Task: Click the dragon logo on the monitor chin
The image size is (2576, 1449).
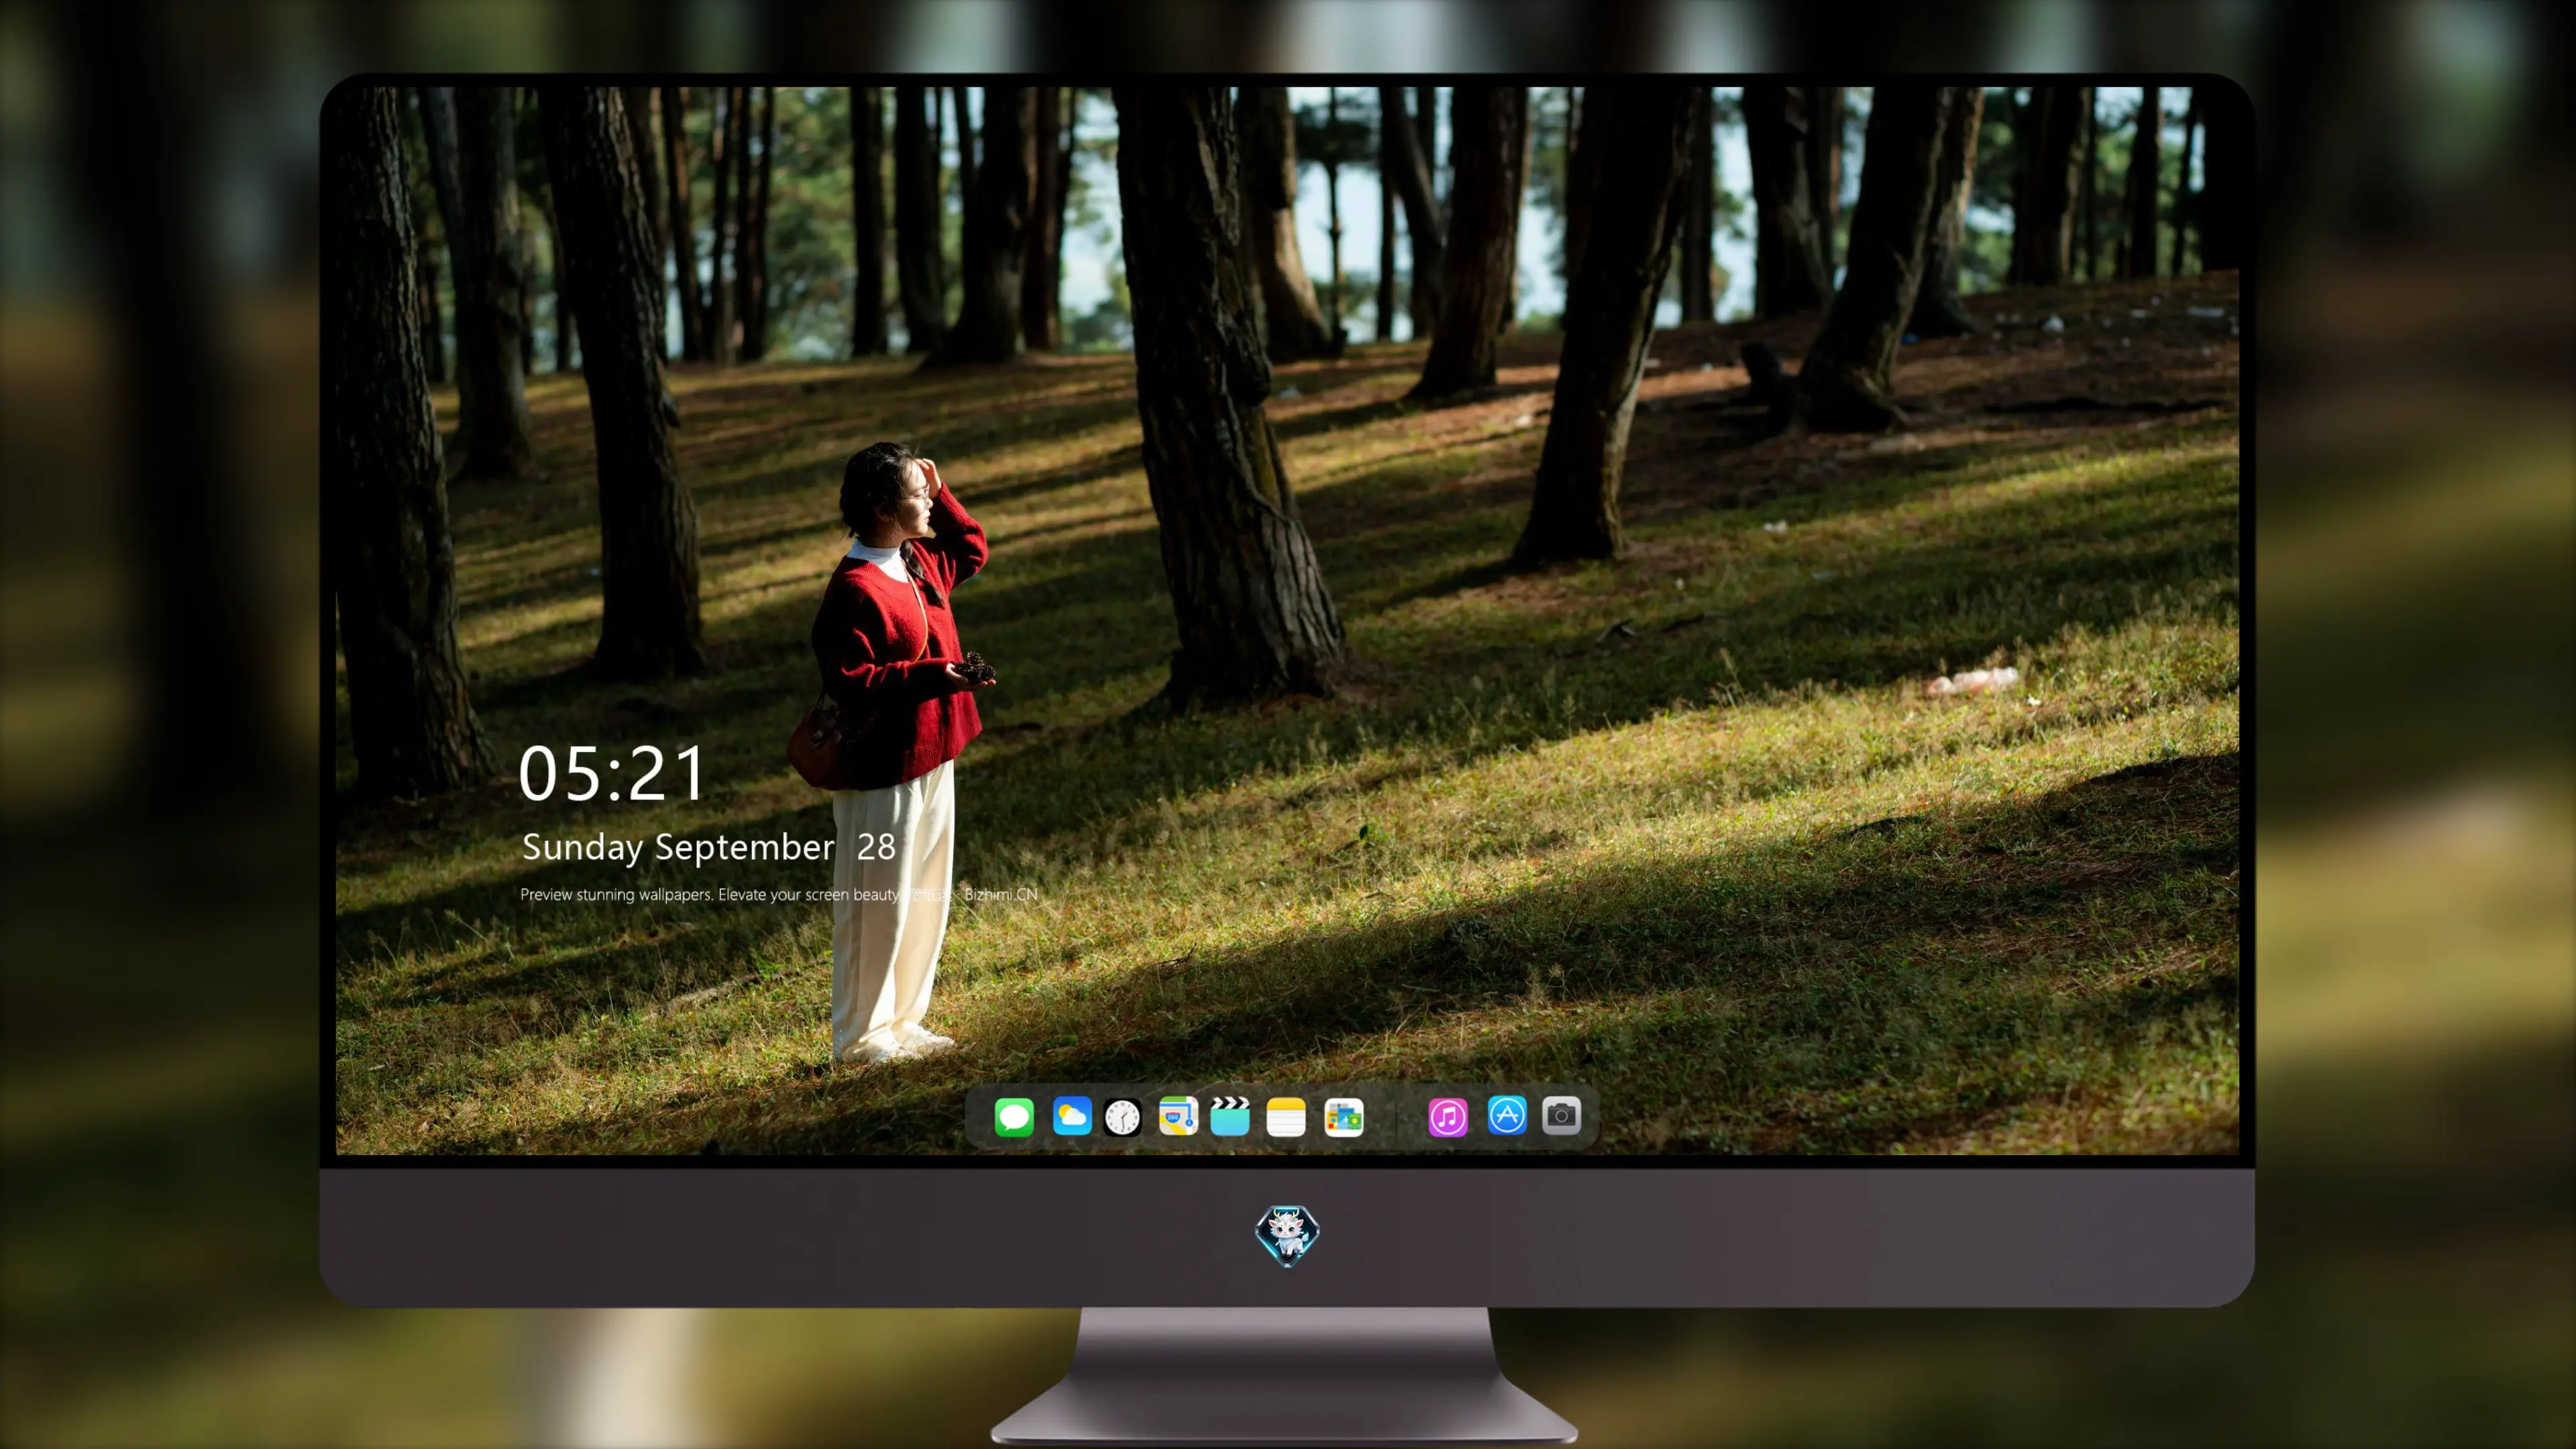Action: pos(1287,1236)
